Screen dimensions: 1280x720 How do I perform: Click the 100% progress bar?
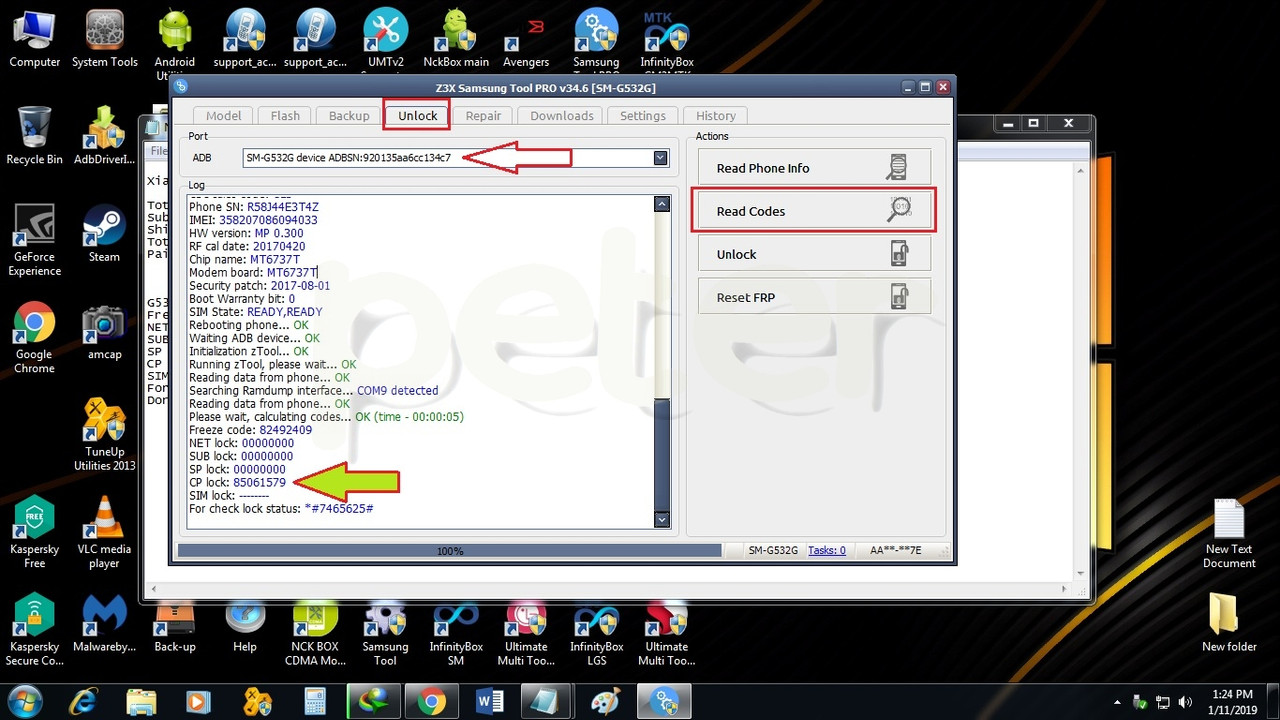[449, 550]
